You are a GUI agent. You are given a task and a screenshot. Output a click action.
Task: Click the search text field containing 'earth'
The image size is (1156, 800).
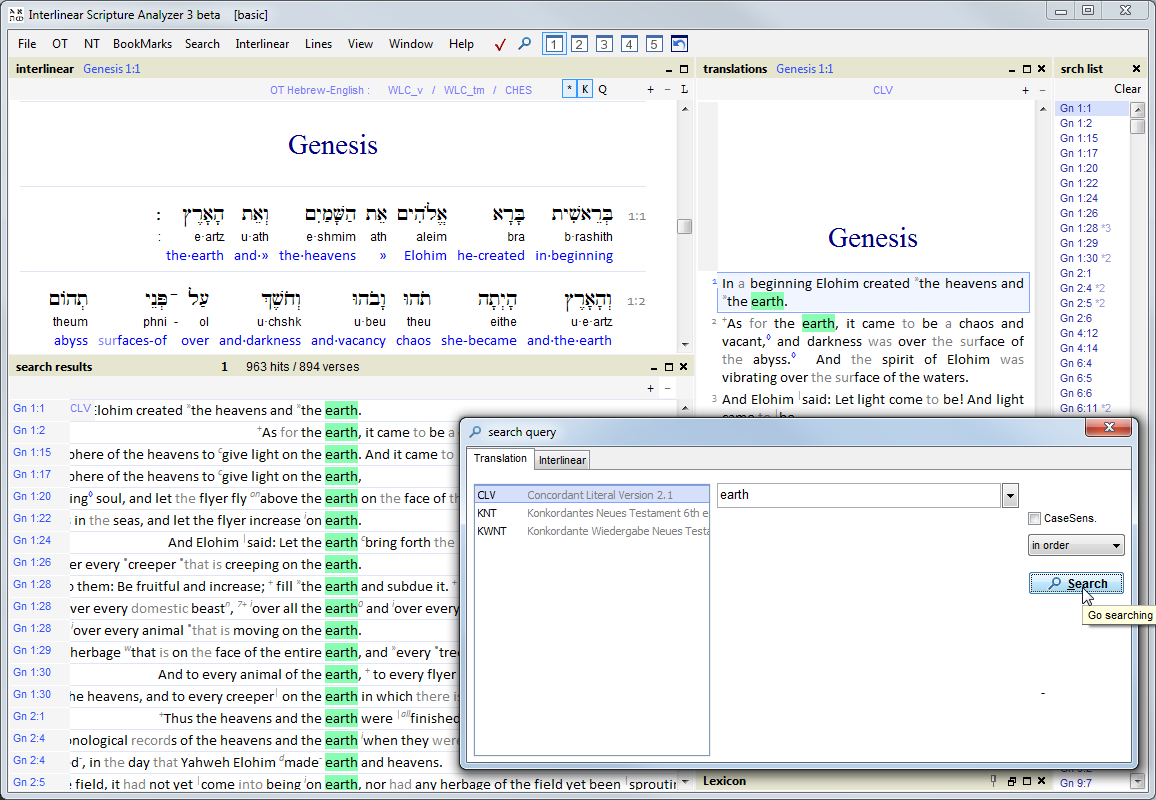click(858, 495)
